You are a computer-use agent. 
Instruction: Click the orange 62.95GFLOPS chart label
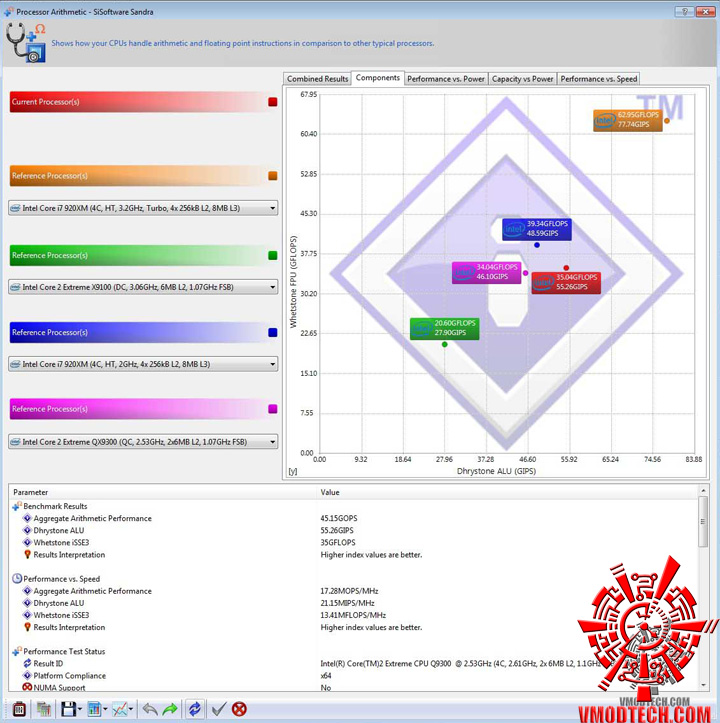tap(628, 120)
